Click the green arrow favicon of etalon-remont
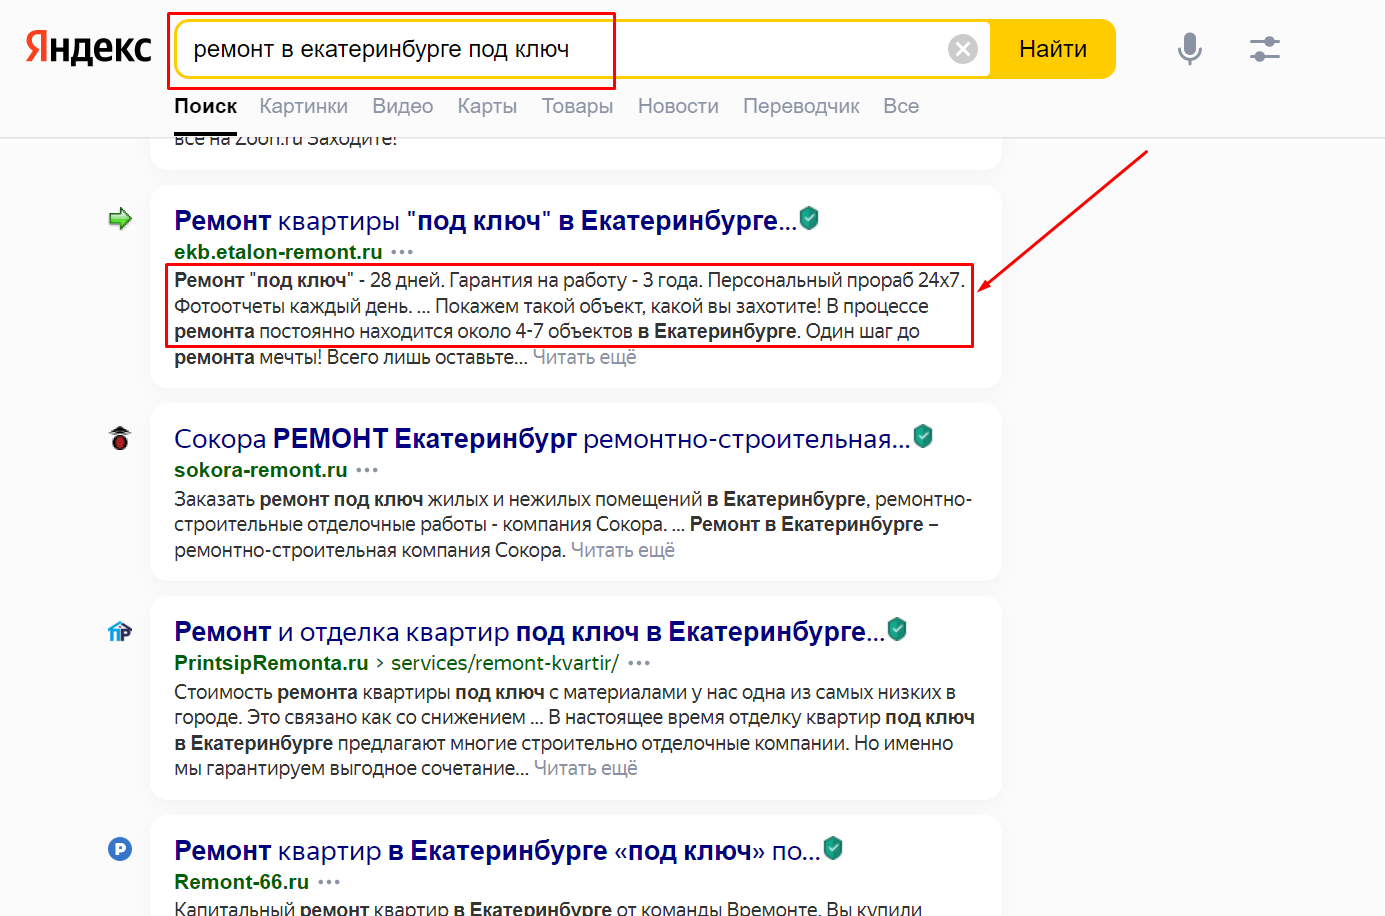The width and height of the screenshot is (1385, 916). coord(120,219)
